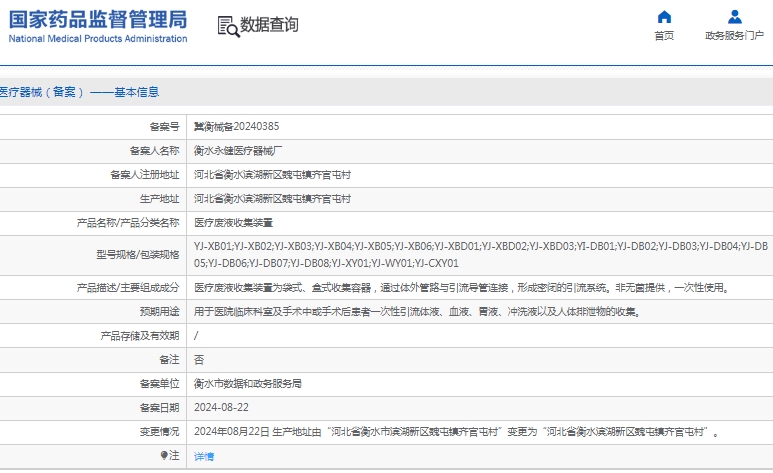Click the 数据查询 search document icon
Image resolution: width=773 pixels, height=473 pixels.
228,26
